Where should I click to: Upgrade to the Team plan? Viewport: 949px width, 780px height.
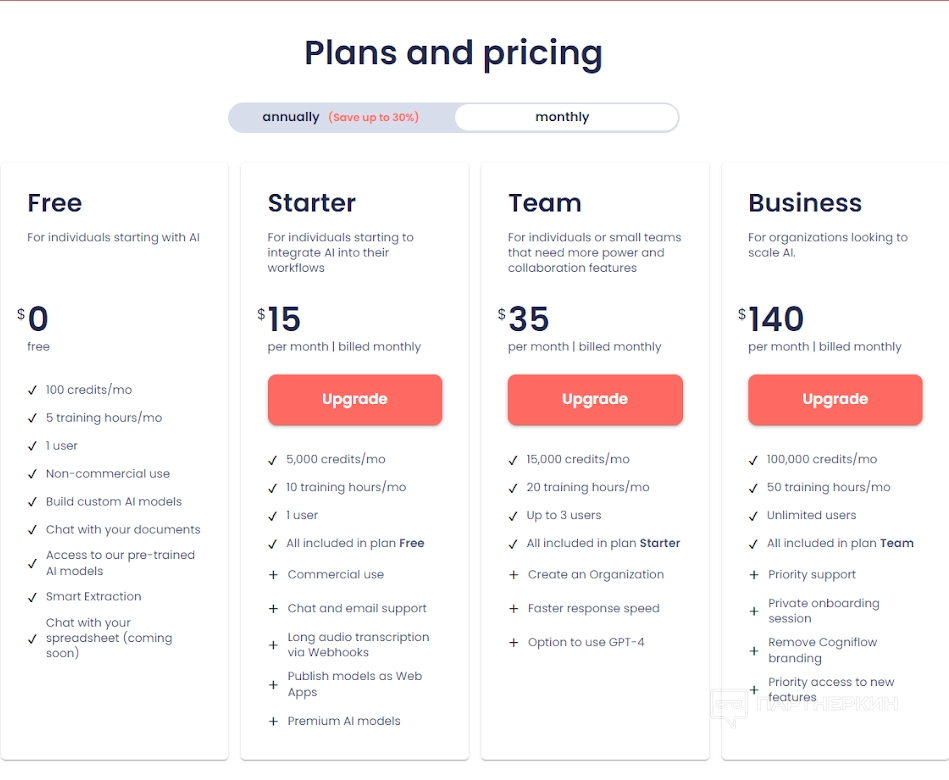click(595, 399)
